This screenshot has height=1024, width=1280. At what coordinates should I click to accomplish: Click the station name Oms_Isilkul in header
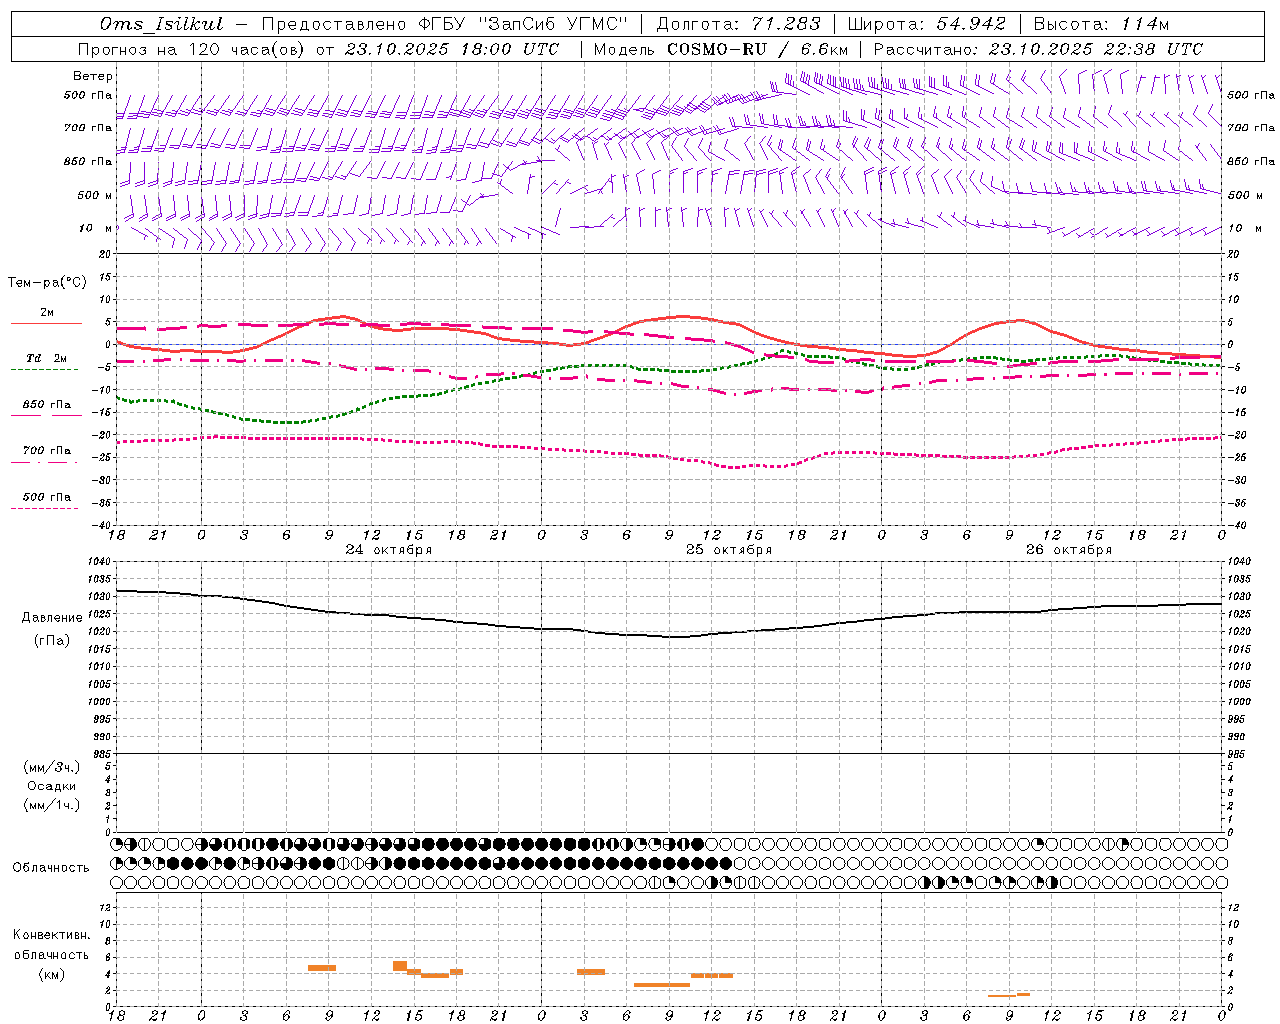coord(162,24)
